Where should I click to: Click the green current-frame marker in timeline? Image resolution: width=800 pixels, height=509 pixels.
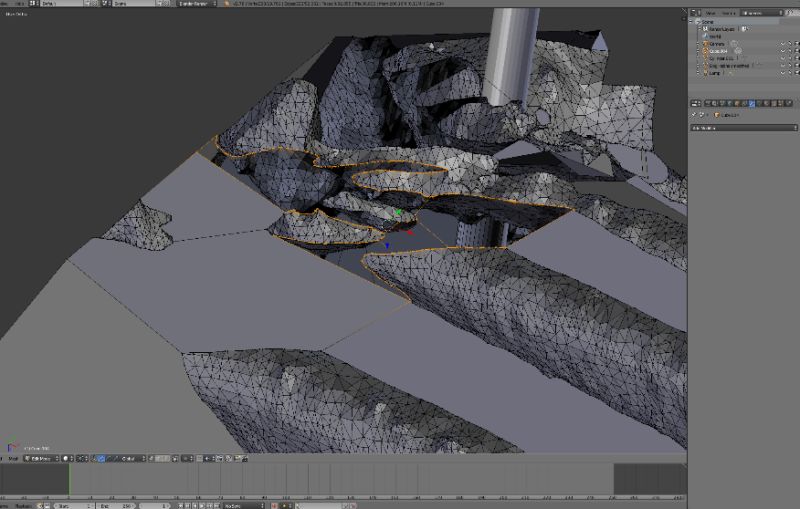(69, 479)
